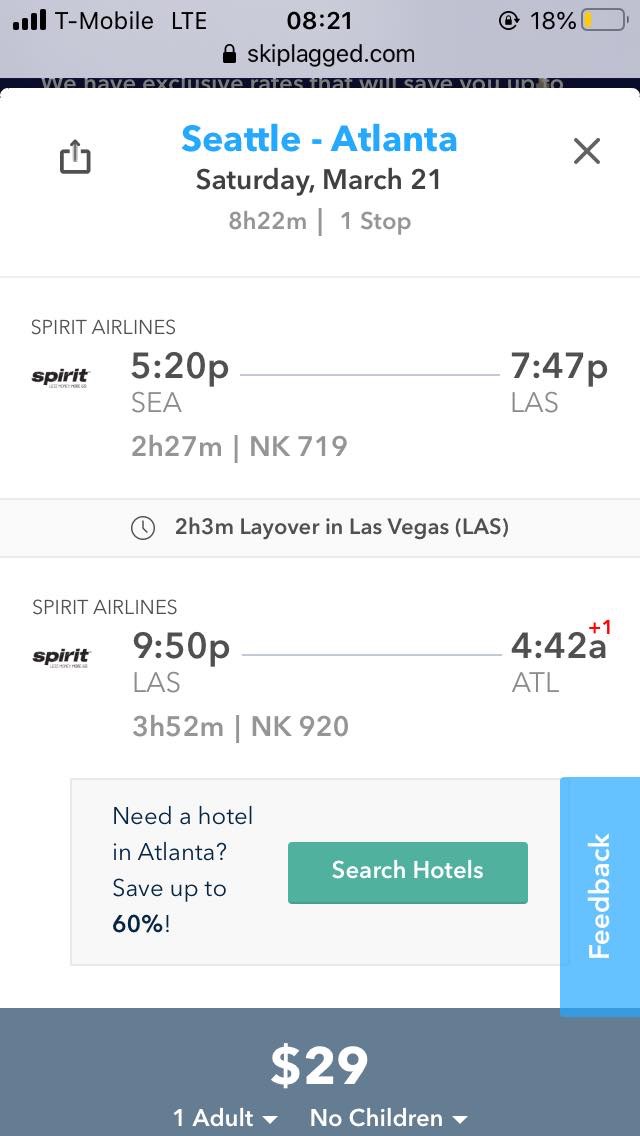The height and width of the screenshot is (1136, 640).
Task: Tap the battery icon in status bar
Action: click(603, 20)
